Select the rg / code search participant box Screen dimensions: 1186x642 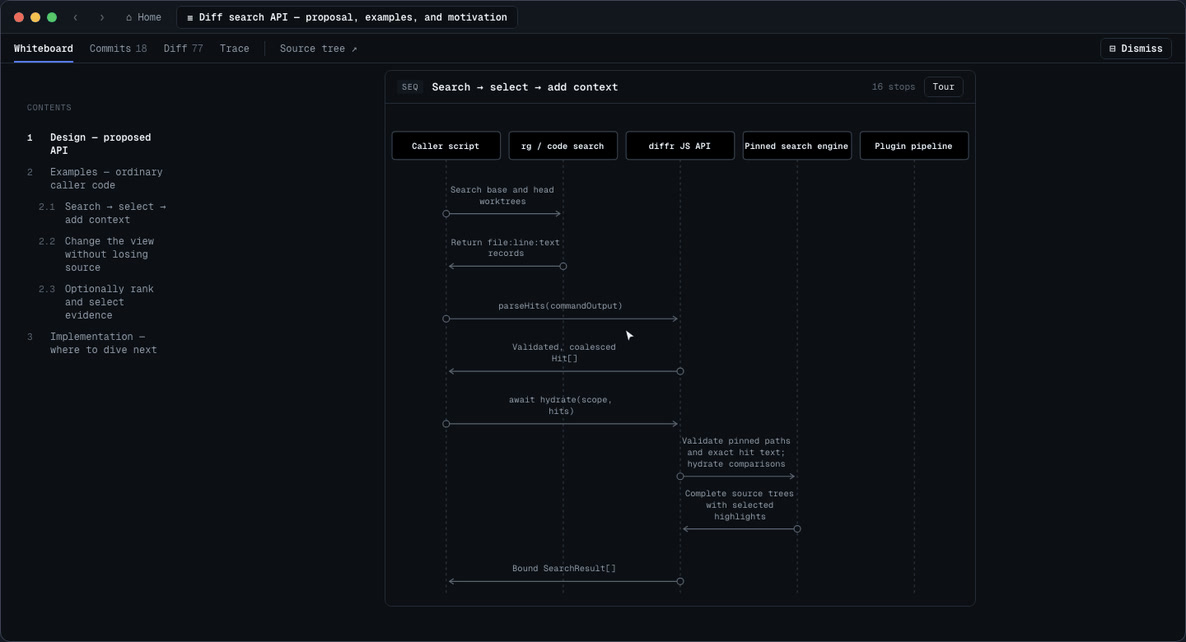563,146
